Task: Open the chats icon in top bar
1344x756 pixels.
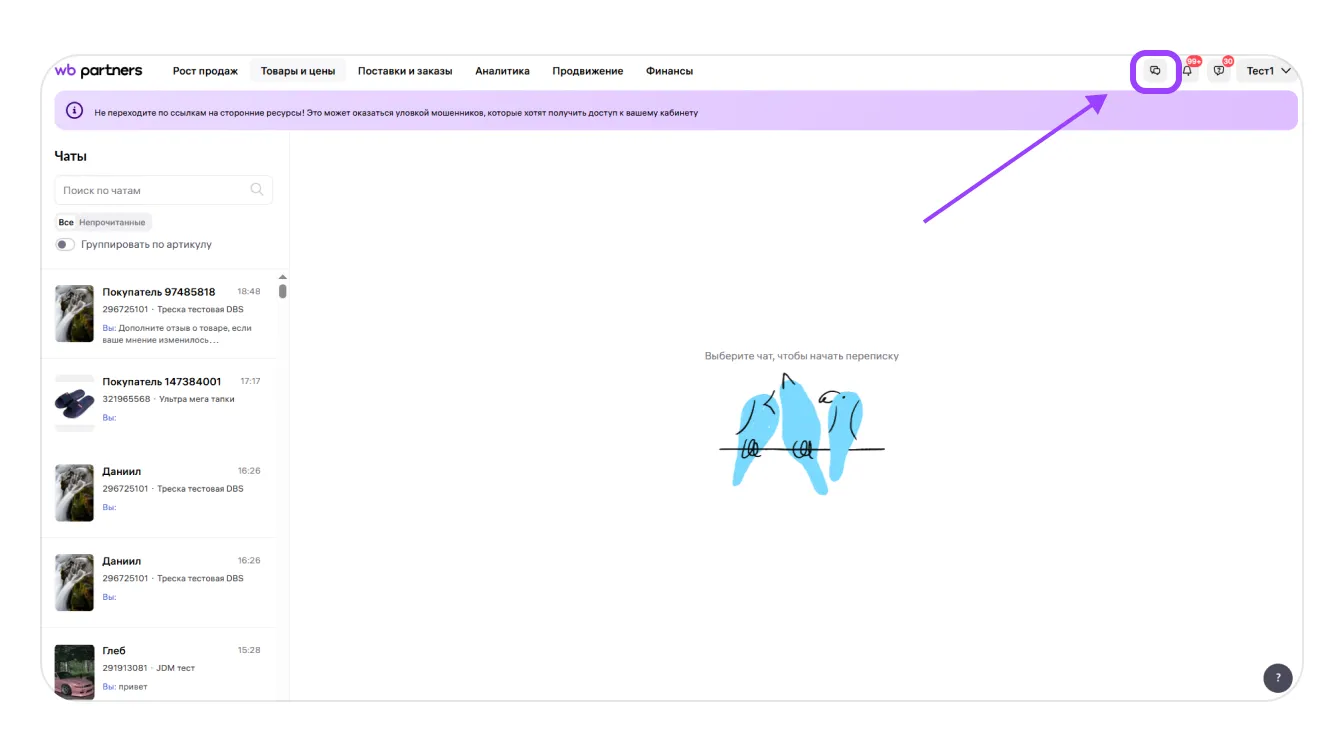Action: pos(1155,71)
